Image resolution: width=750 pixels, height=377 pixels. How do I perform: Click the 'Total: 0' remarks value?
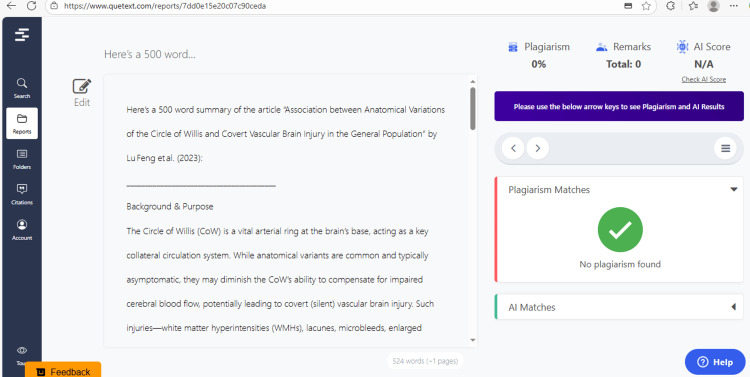click(623, 64)
